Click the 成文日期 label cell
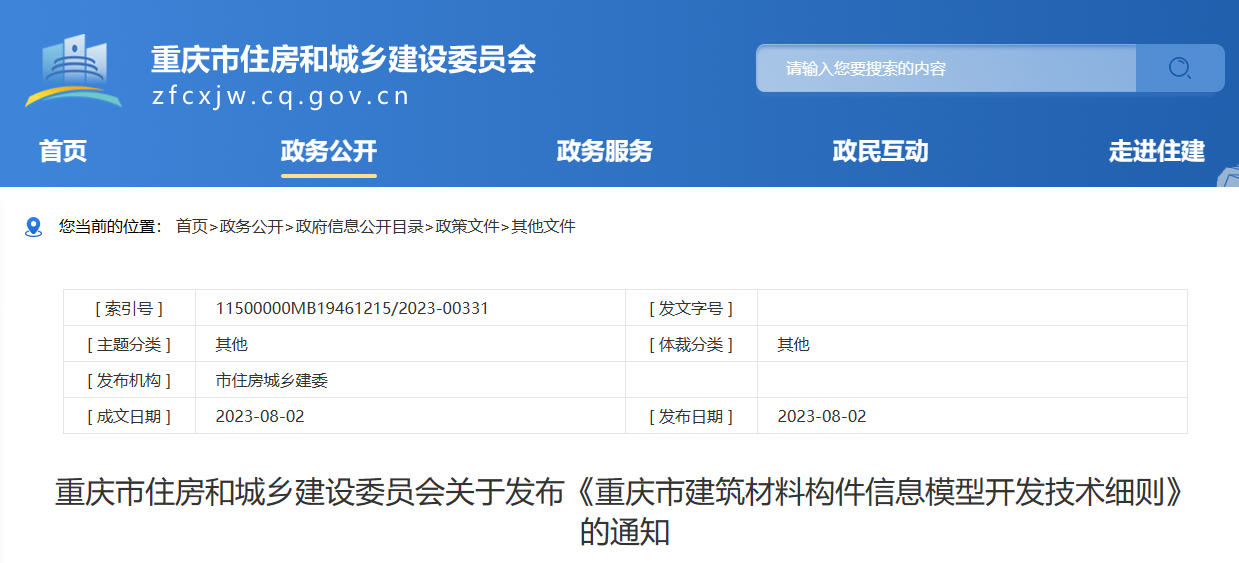 click(x=130, y=416)
